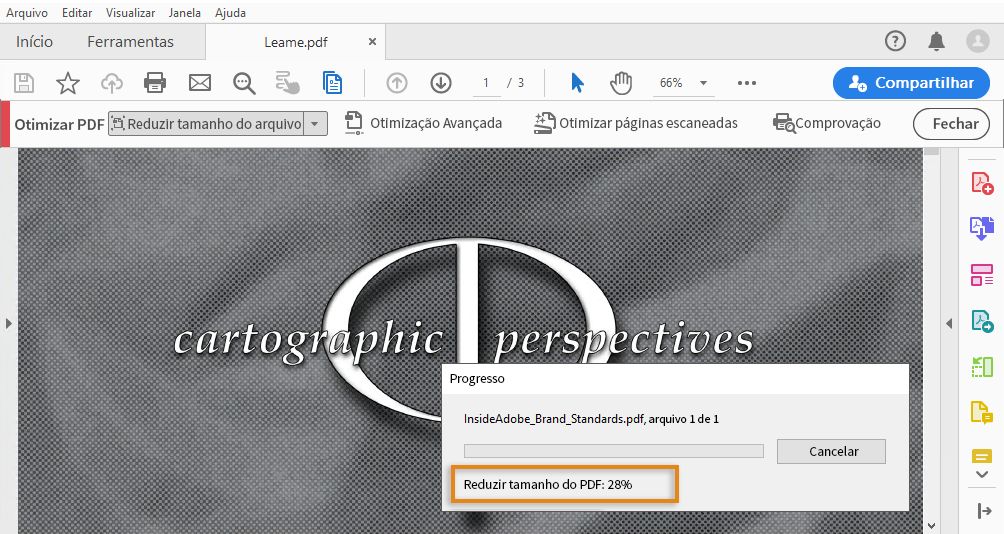Go to next page arrow
The height and width of the screenshot is (534, 1004).
point(441,83)
